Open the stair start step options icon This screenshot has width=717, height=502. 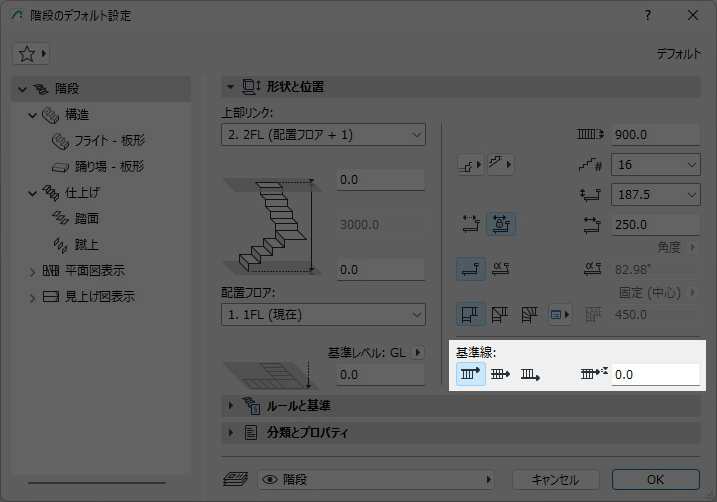(x=470, y=164)
